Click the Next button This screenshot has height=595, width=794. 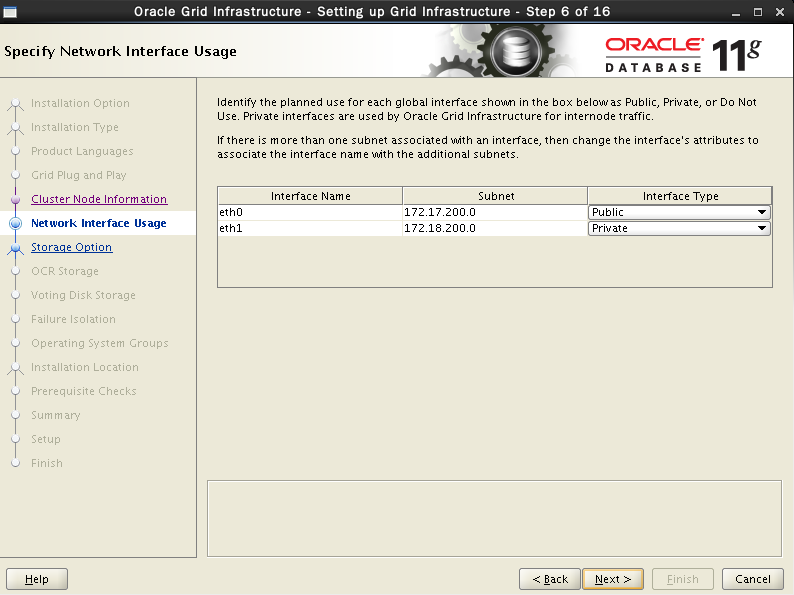pos(613,579)
